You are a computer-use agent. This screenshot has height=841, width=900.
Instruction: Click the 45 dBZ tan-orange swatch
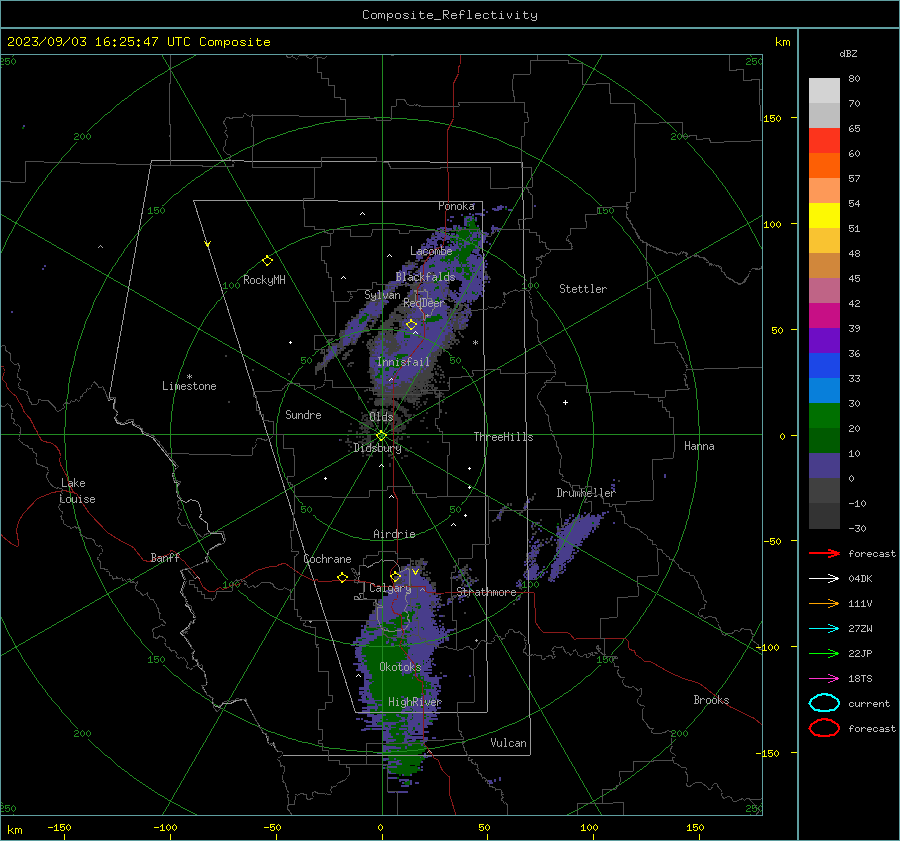pos(824,265)
